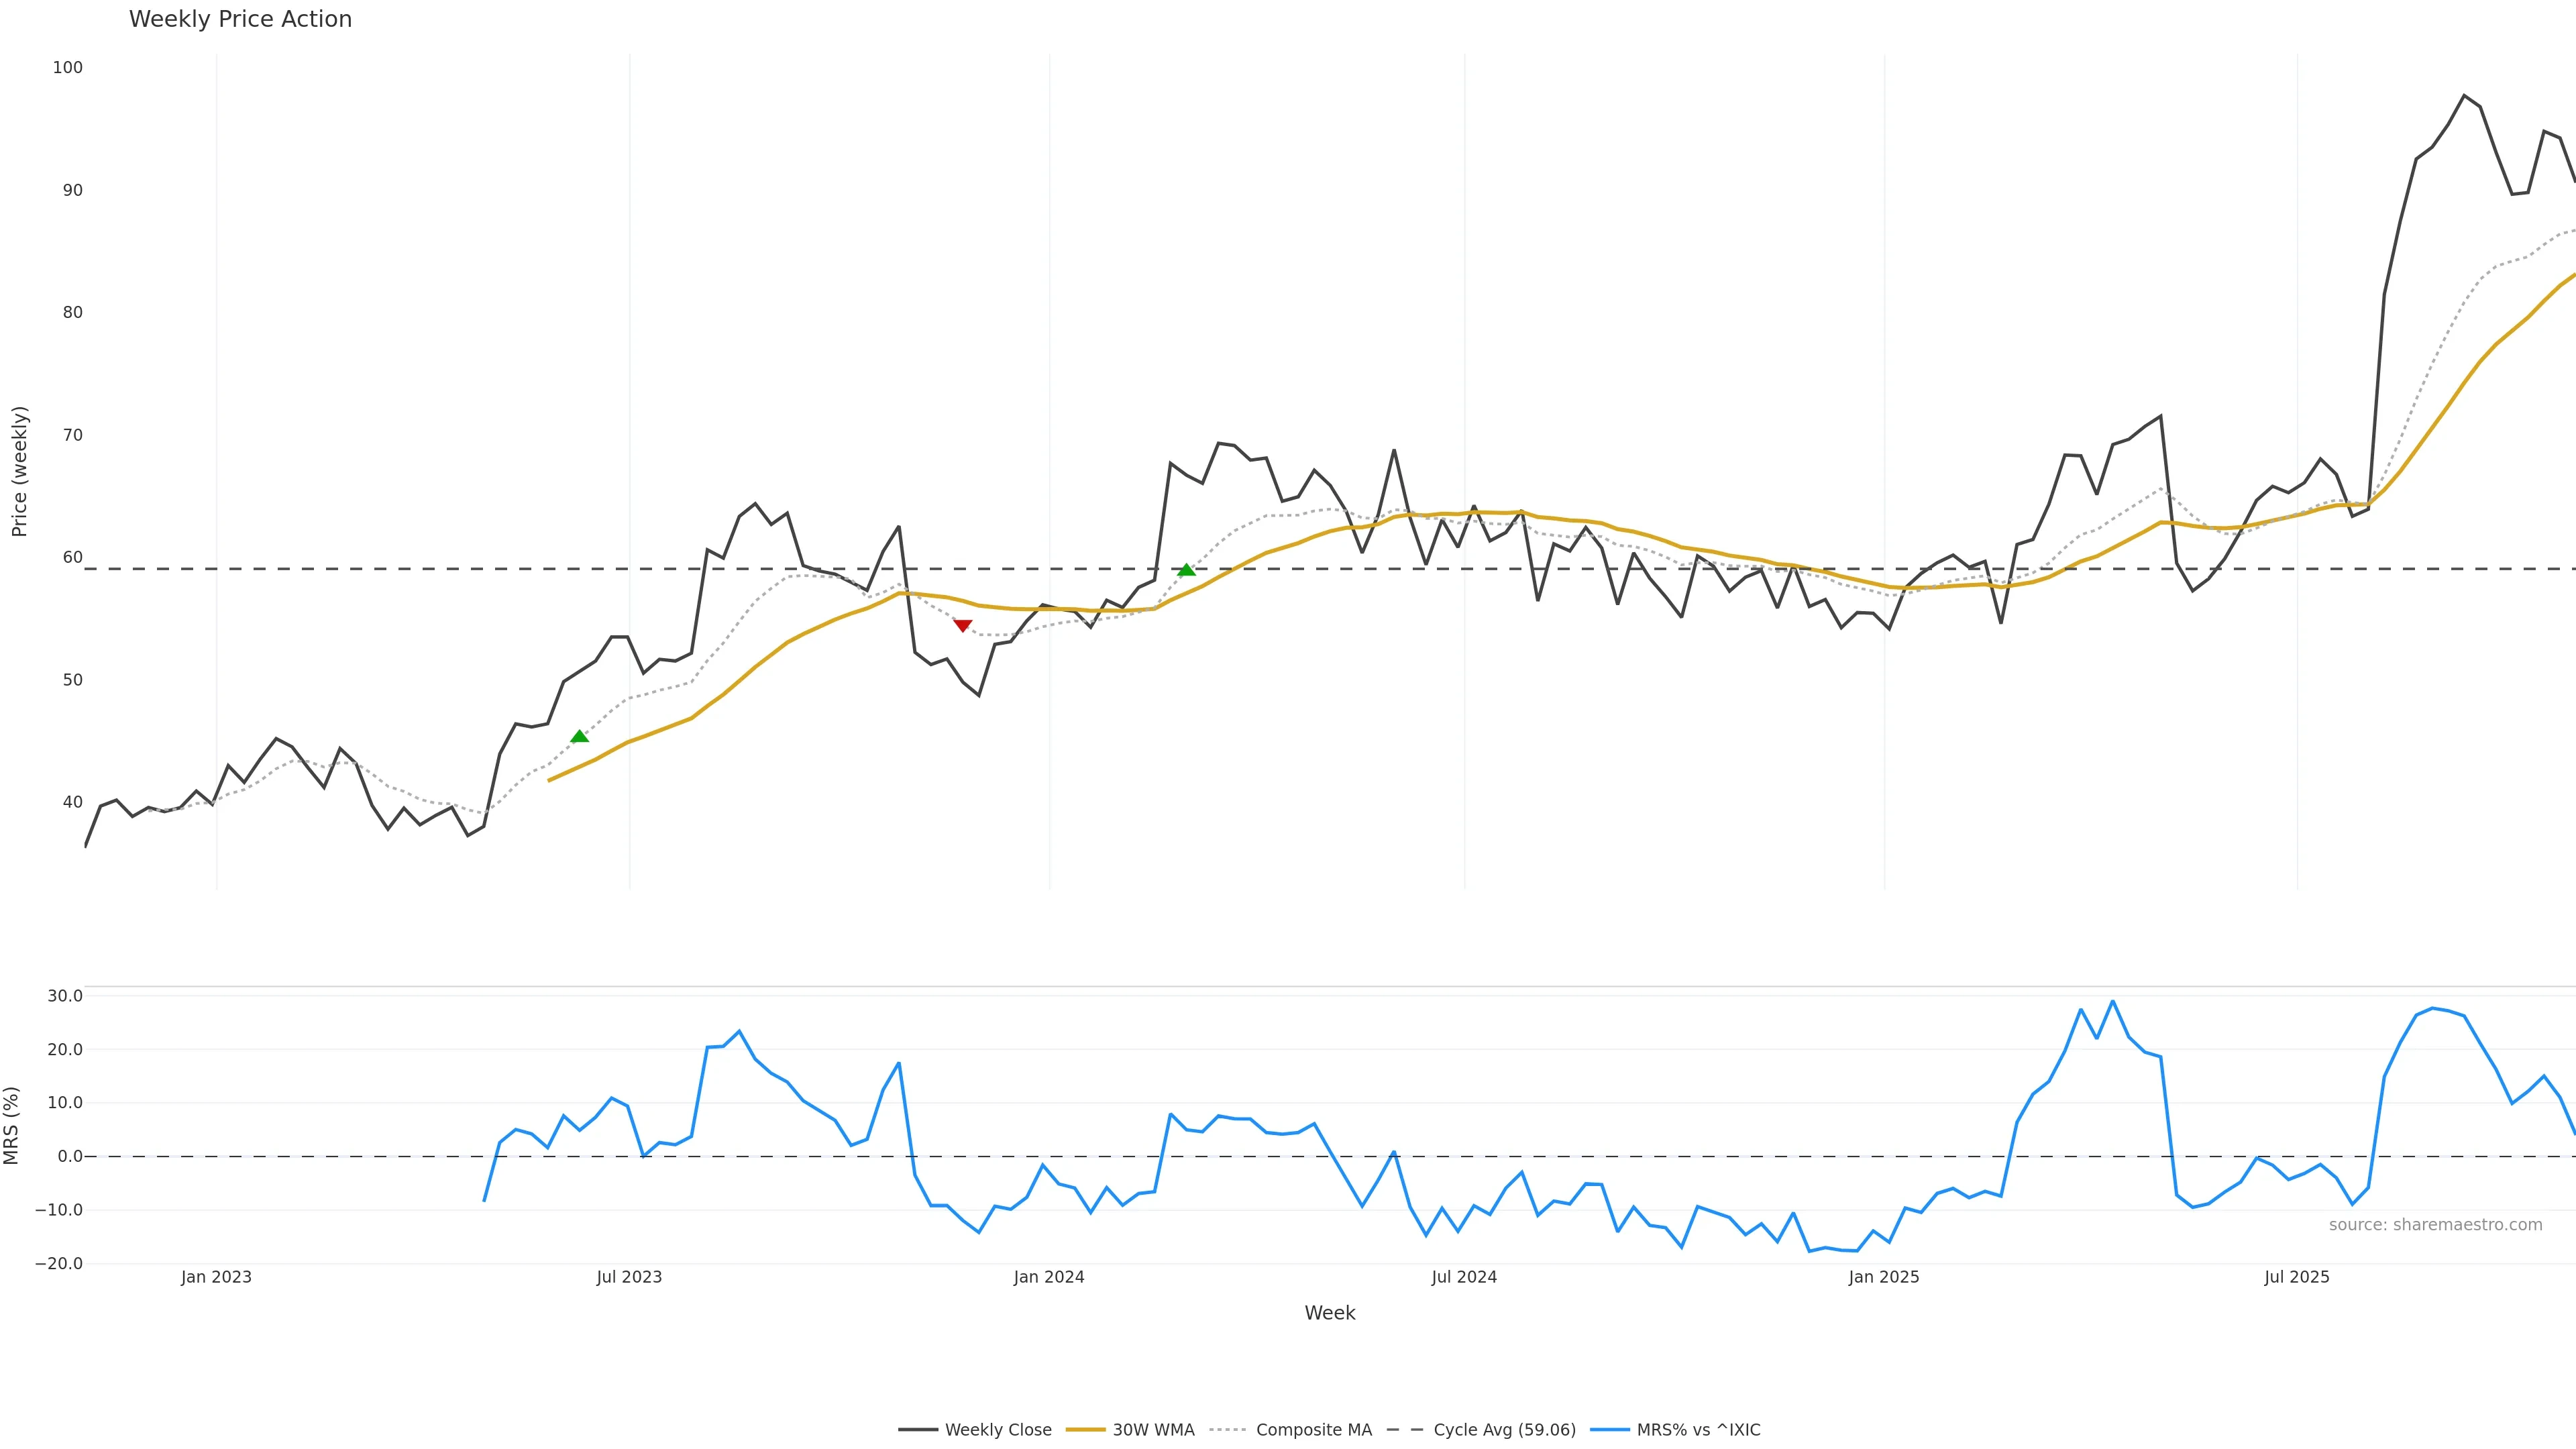
Task: Click the first green buy triangle marker
Action: 579,736
